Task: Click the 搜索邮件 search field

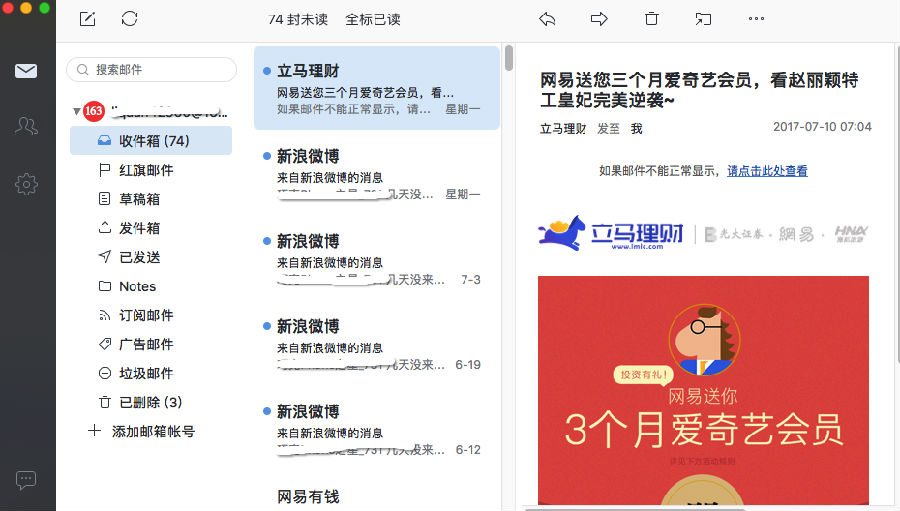Action: pyautogui.click(x=152, y=69)
